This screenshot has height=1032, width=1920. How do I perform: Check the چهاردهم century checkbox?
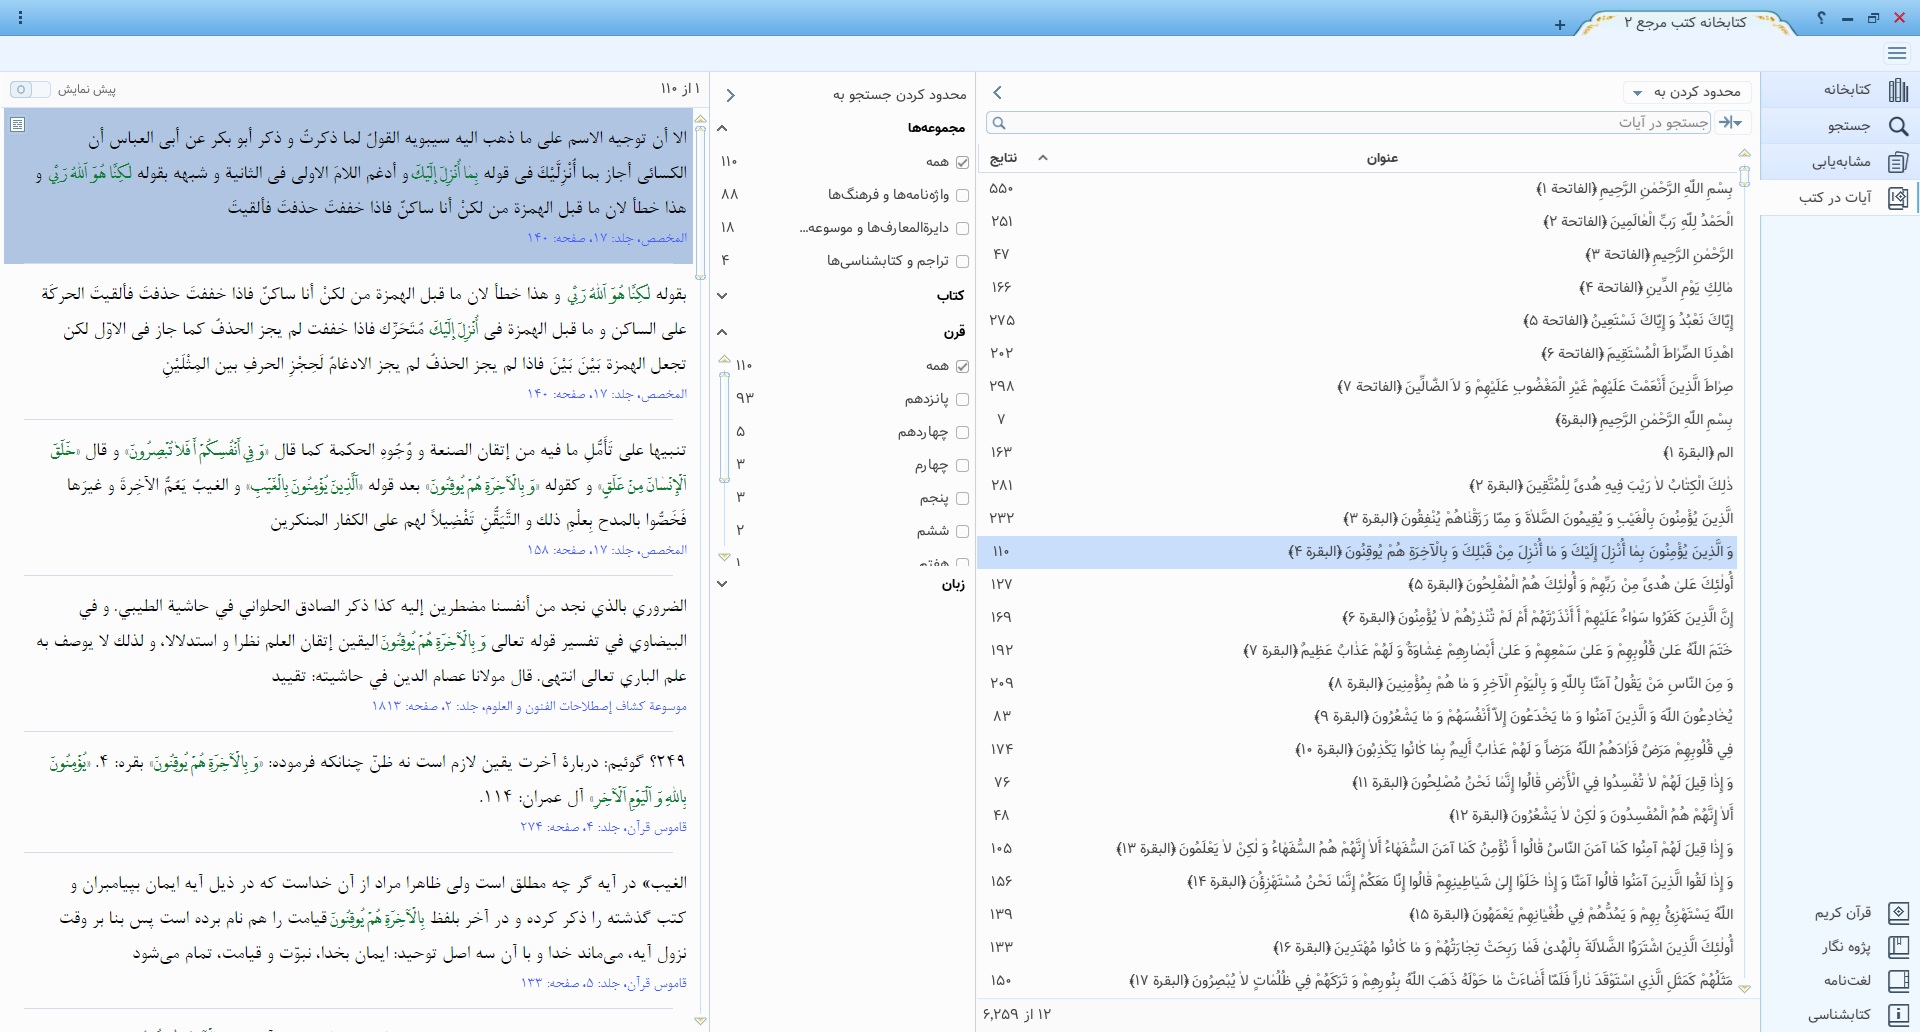(962, 432)
